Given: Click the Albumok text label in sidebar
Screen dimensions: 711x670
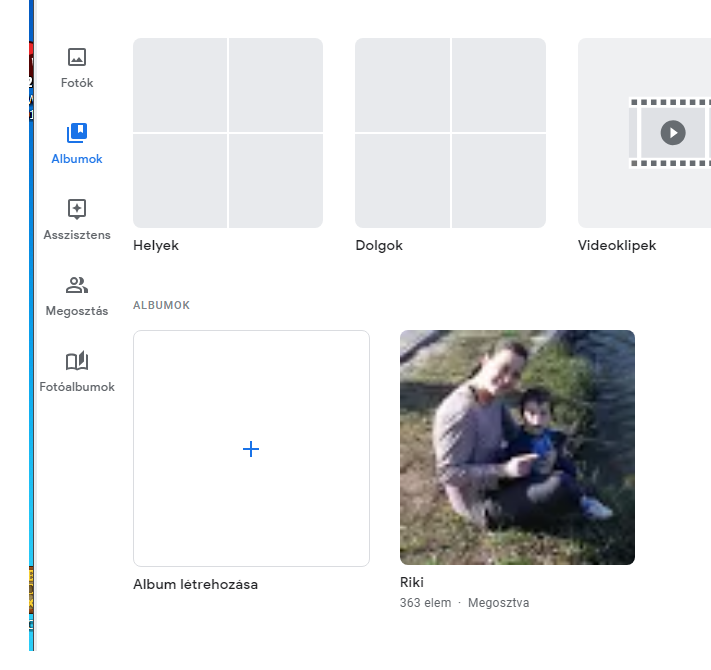Looking at the screenshot, I should click(77, 159).
